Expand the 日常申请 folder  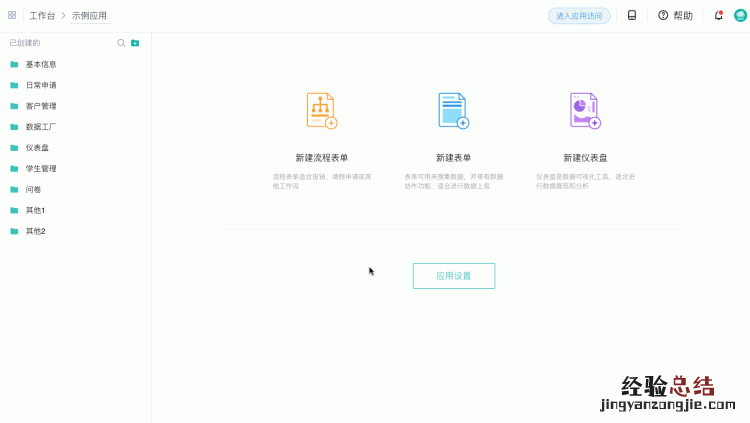click(41, 85)
